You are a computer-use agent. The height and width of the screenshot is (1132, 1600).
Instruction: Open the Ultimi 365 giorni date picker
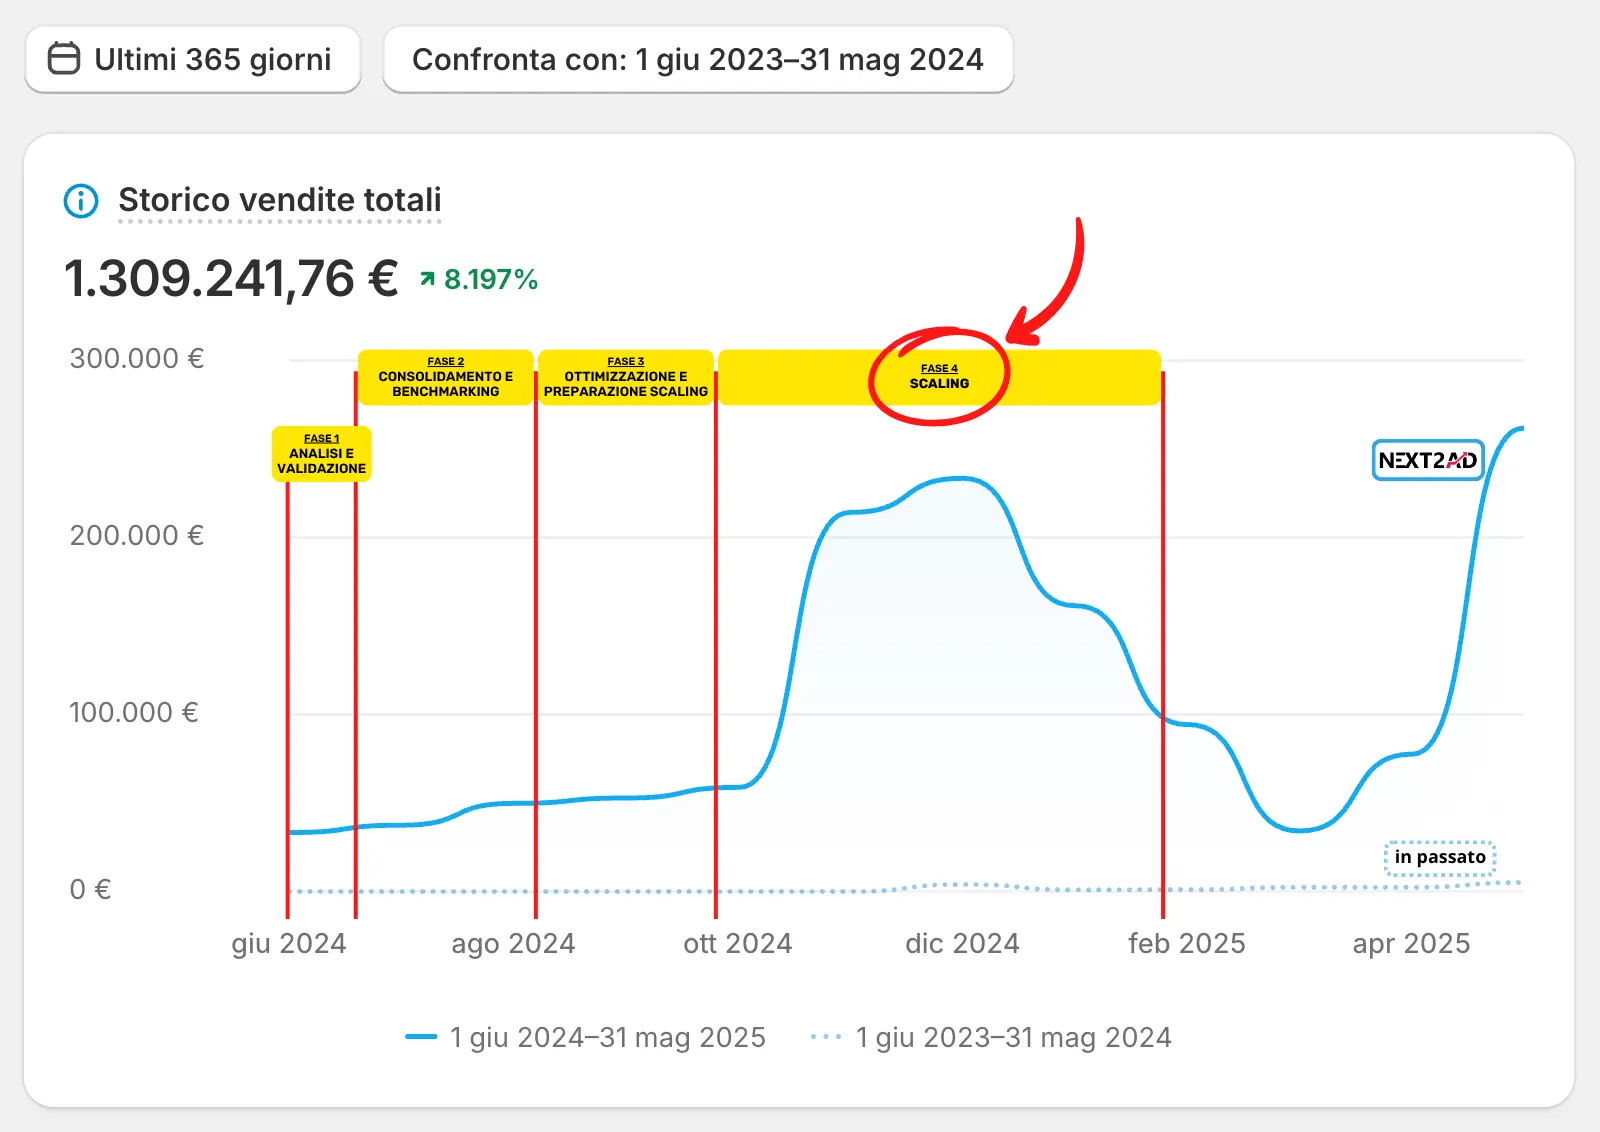[193, 60]
